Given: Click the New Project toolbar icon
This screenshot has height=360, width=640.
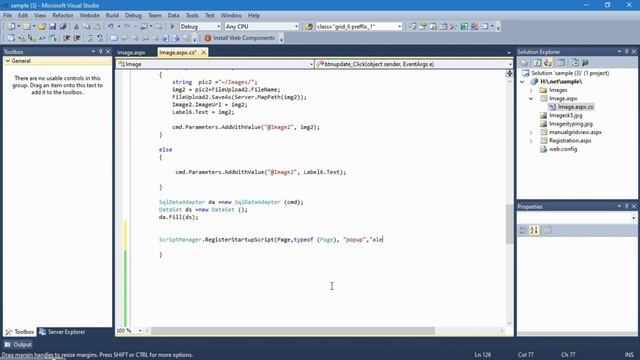Looking at the screenshot, I should [x=11, y=27].
